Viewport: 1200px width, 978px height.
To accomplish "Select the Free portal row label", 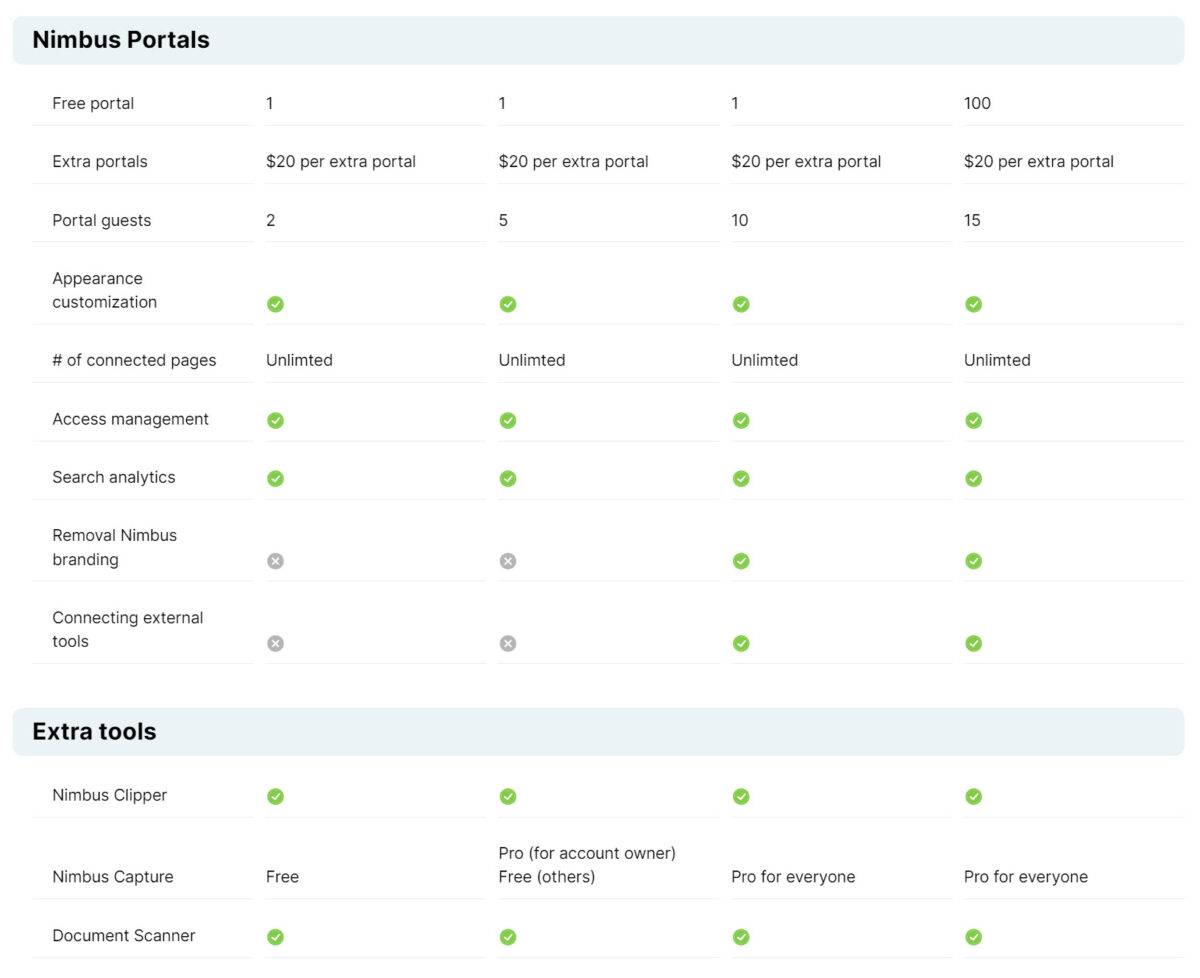I will (x=94, y=103).
